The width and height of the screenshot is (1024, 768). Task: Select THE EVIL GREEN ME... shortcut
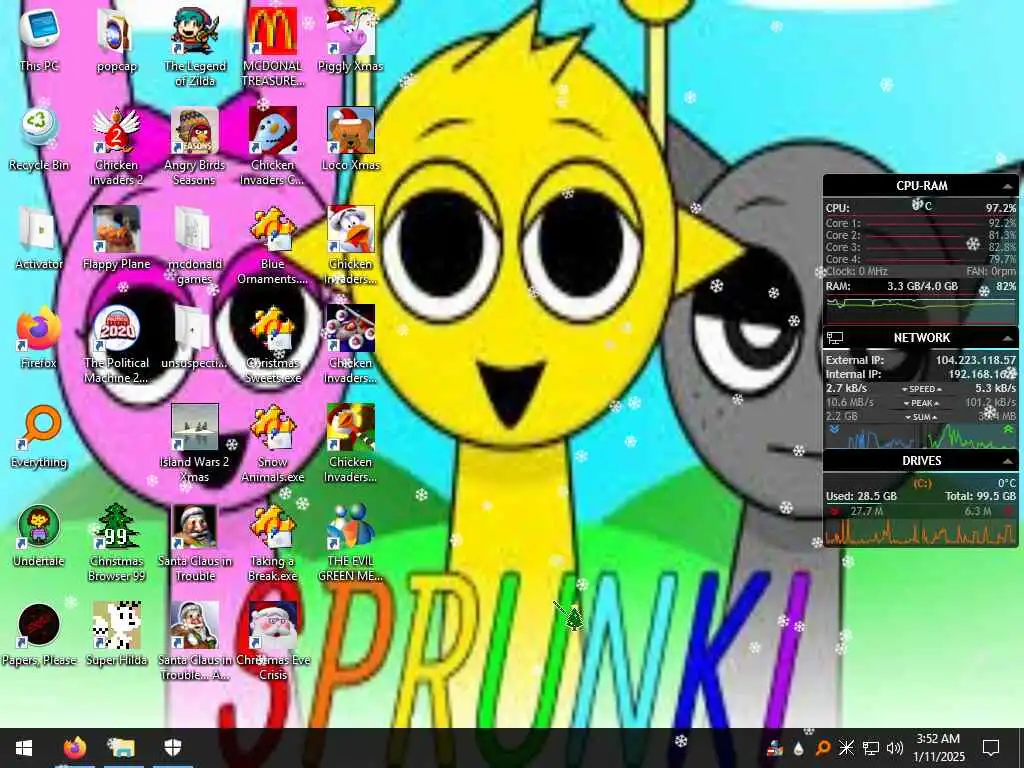coord(351,544)
